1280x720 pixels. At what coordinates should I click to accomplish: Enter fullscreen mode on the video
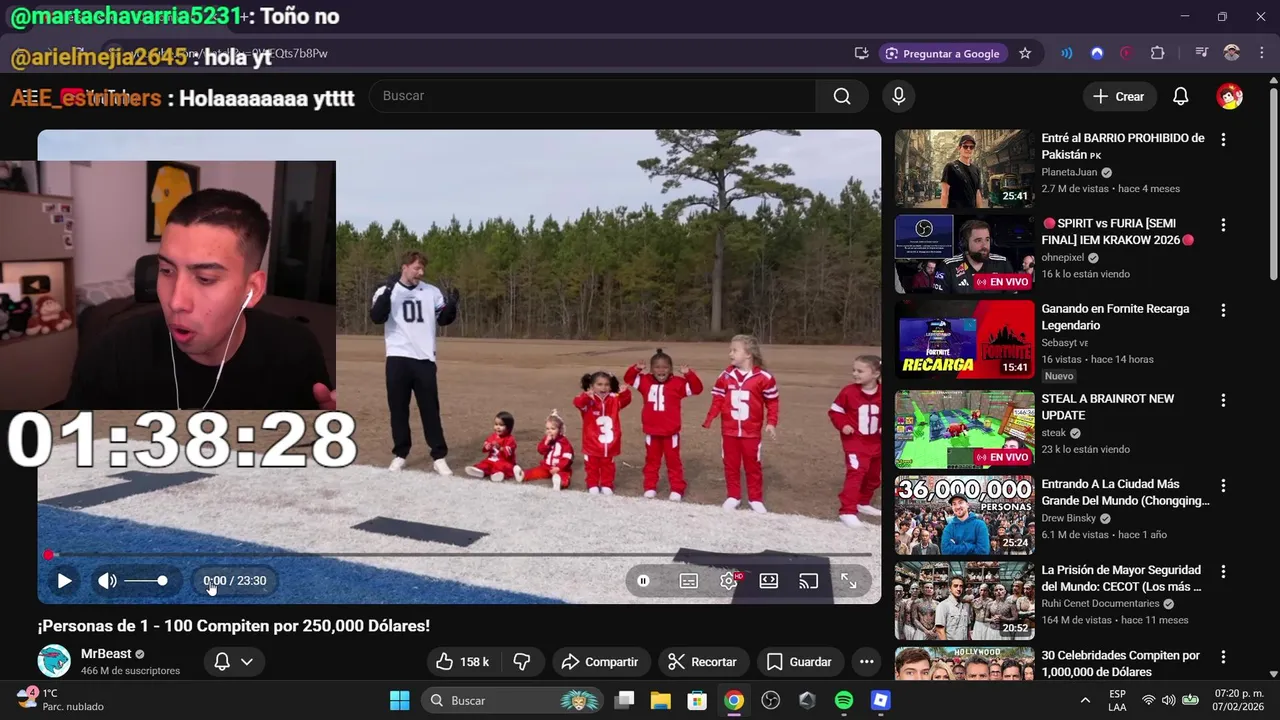tap(848, 581)
